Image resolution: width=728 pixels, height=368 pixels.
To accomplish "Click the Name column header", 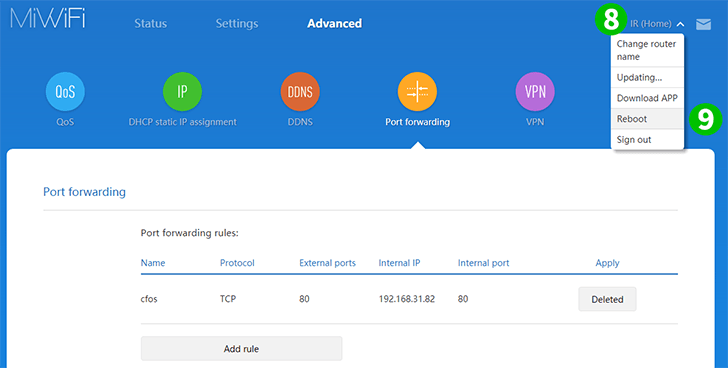I will click(x=153, y=263).
